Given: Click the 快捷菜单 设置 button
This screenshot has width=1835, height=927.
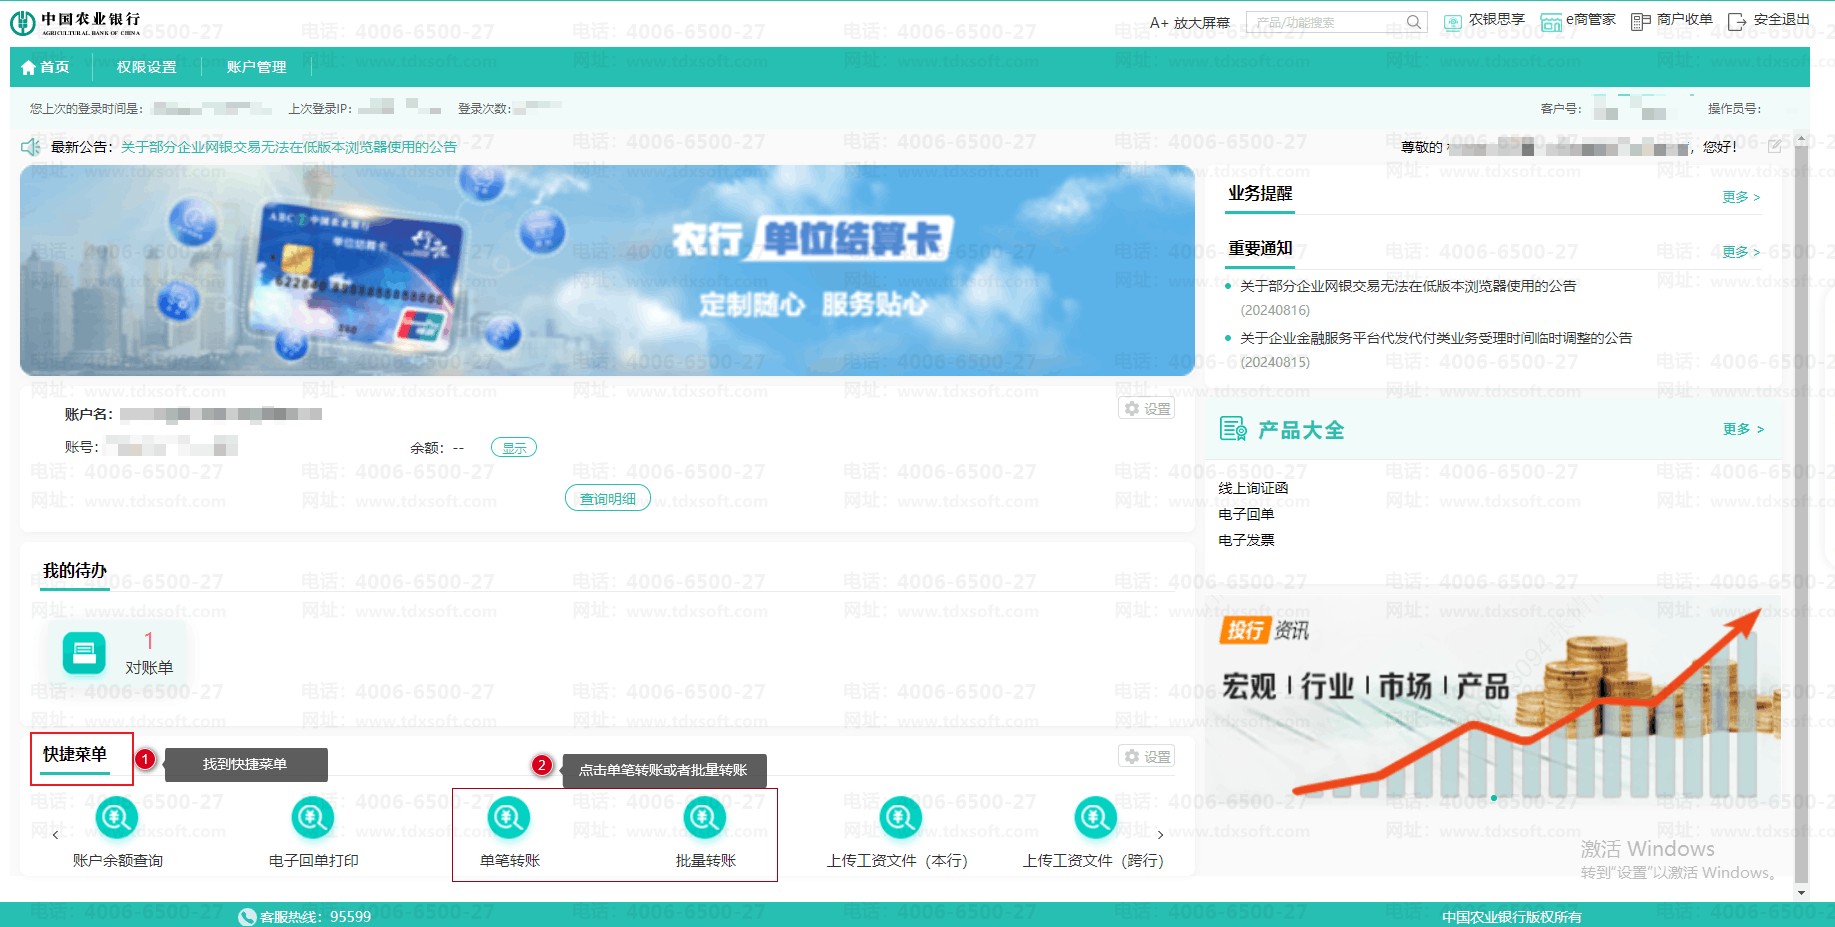Looking at the screenshot, I should 1147,757.
